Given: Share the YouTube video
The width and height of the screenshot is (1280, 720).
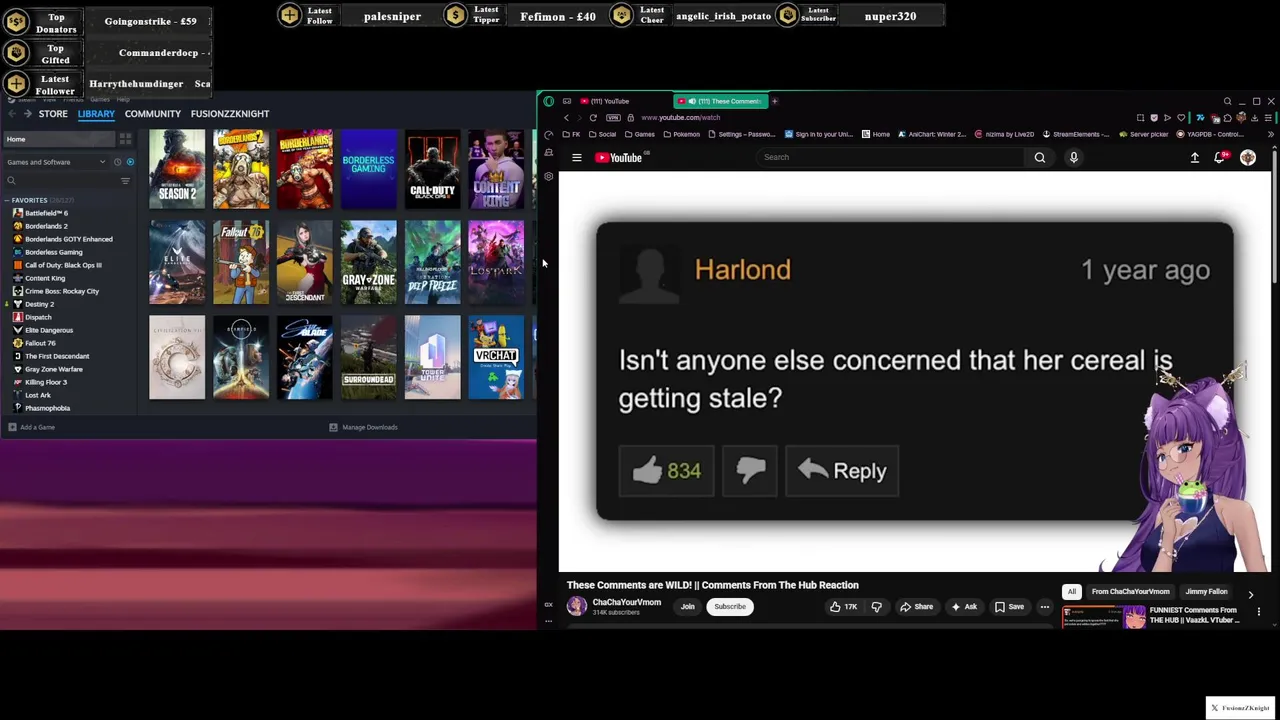Looking at the screenshot, I should click(916, 607).
